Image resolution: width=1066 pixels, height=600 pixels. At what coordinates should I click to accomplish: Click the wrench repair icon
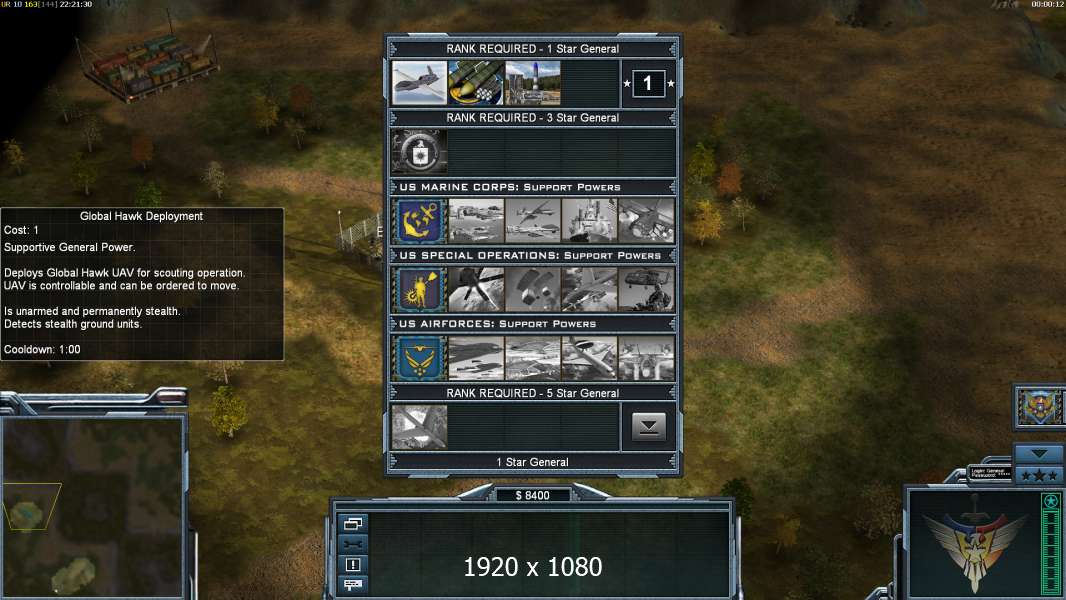353,544
